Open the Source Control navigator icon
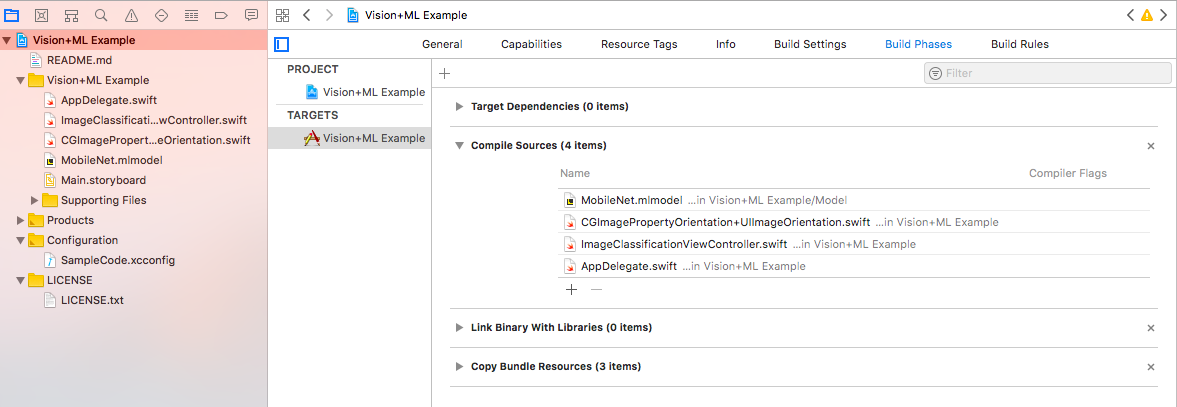The image size is (1177, 407). [x=41, y=15]
